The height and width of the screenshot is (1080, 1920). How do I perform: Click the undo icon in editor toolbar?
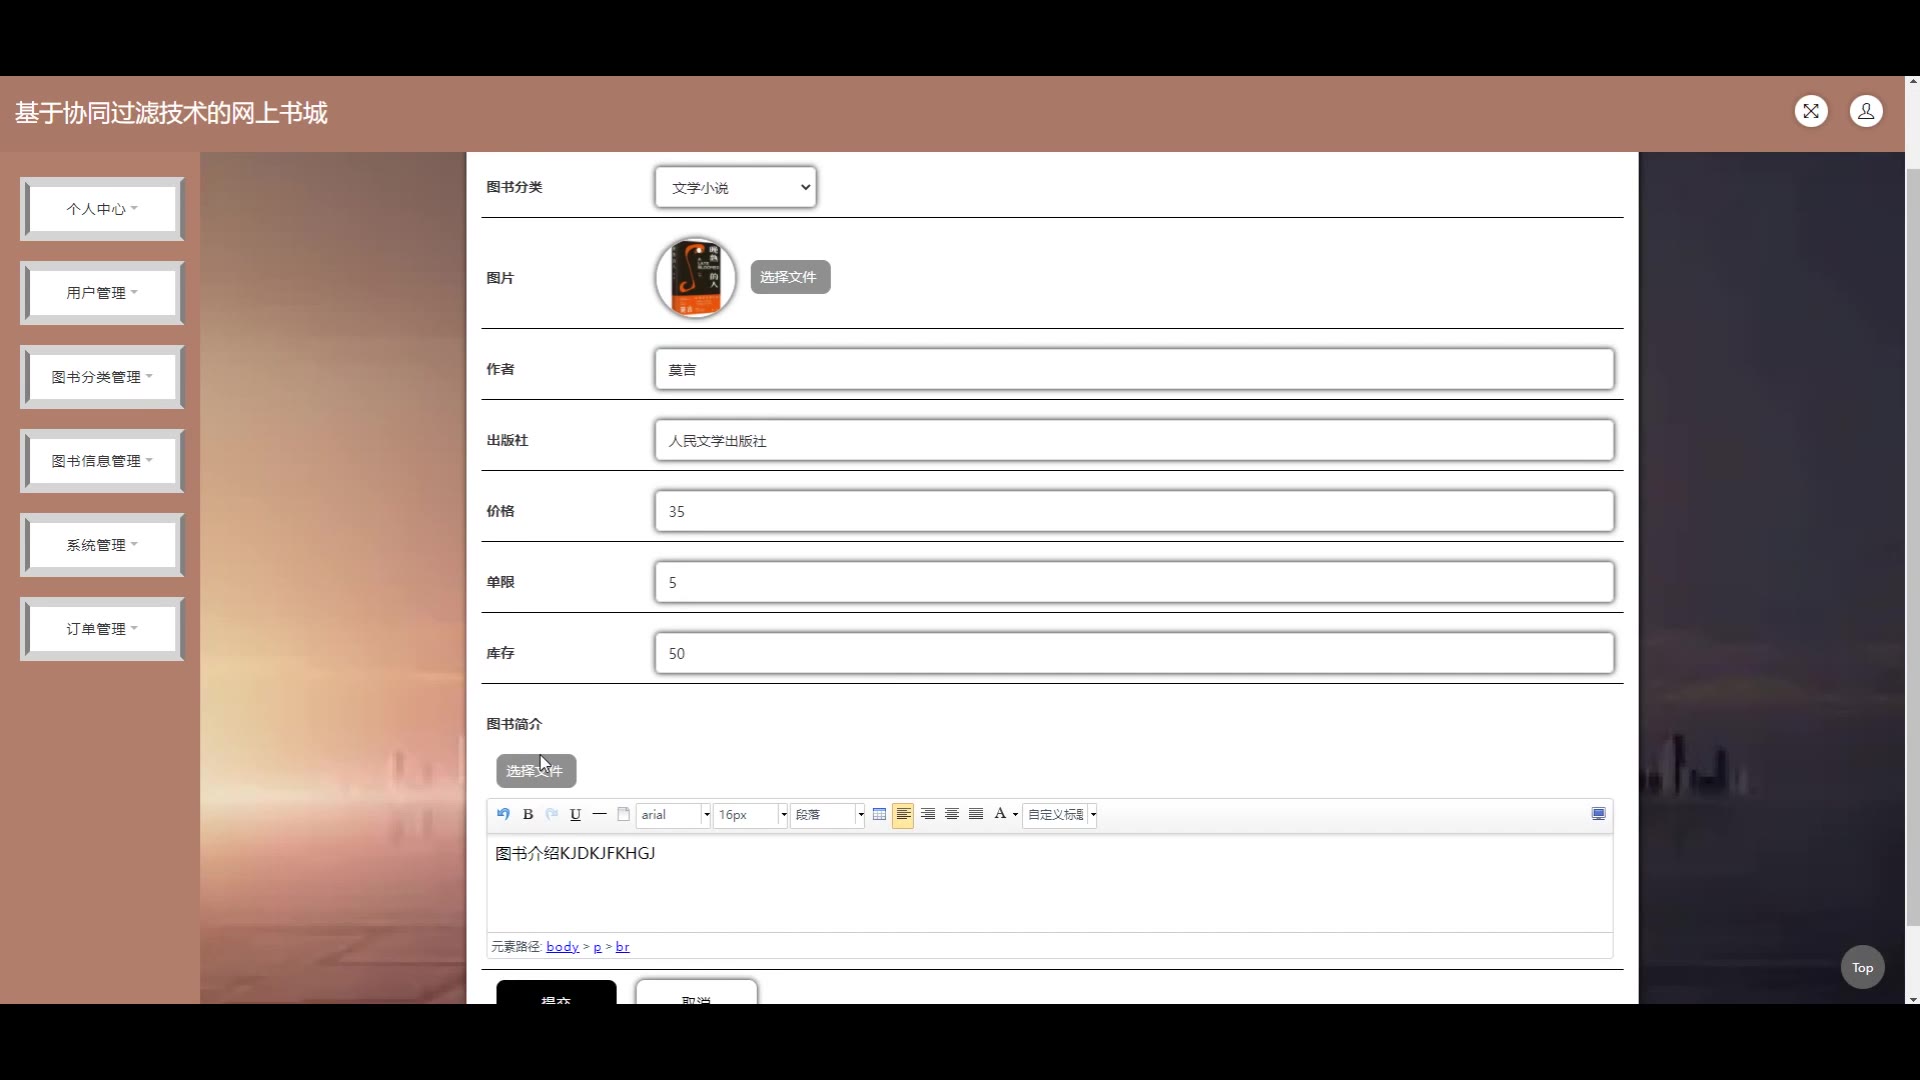click(x=503, y=814)
